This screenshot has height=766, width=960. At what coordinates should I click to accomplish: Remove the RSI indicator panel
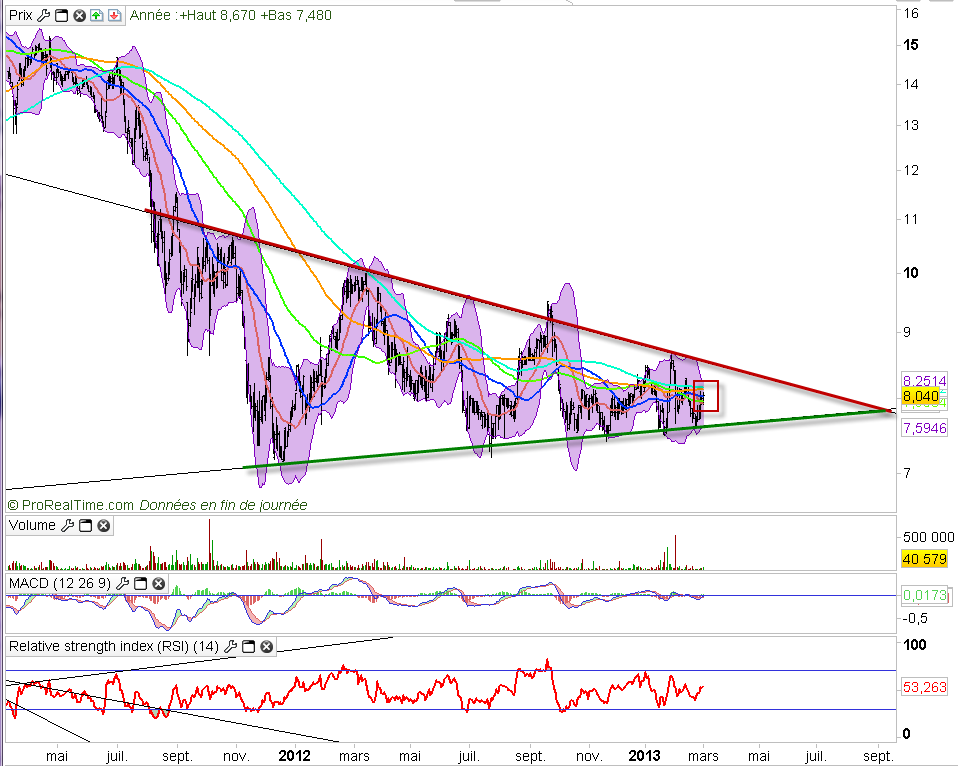pyautogui.click(x=267, y=647)
